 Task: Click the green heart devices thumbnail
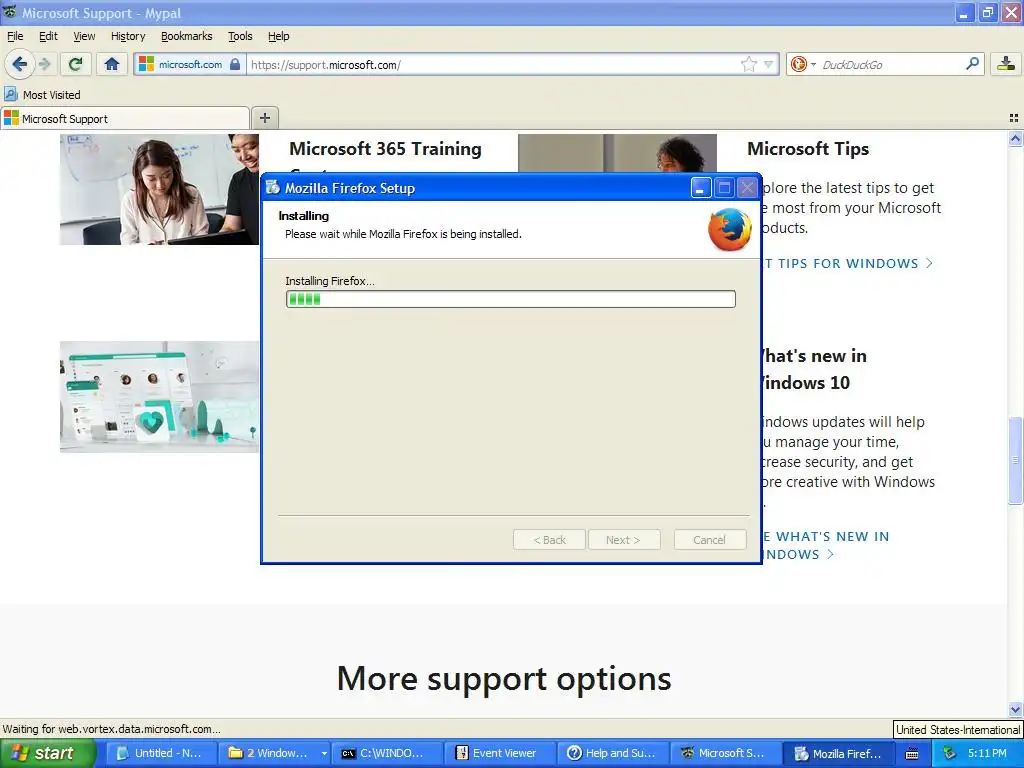(159, 396)
